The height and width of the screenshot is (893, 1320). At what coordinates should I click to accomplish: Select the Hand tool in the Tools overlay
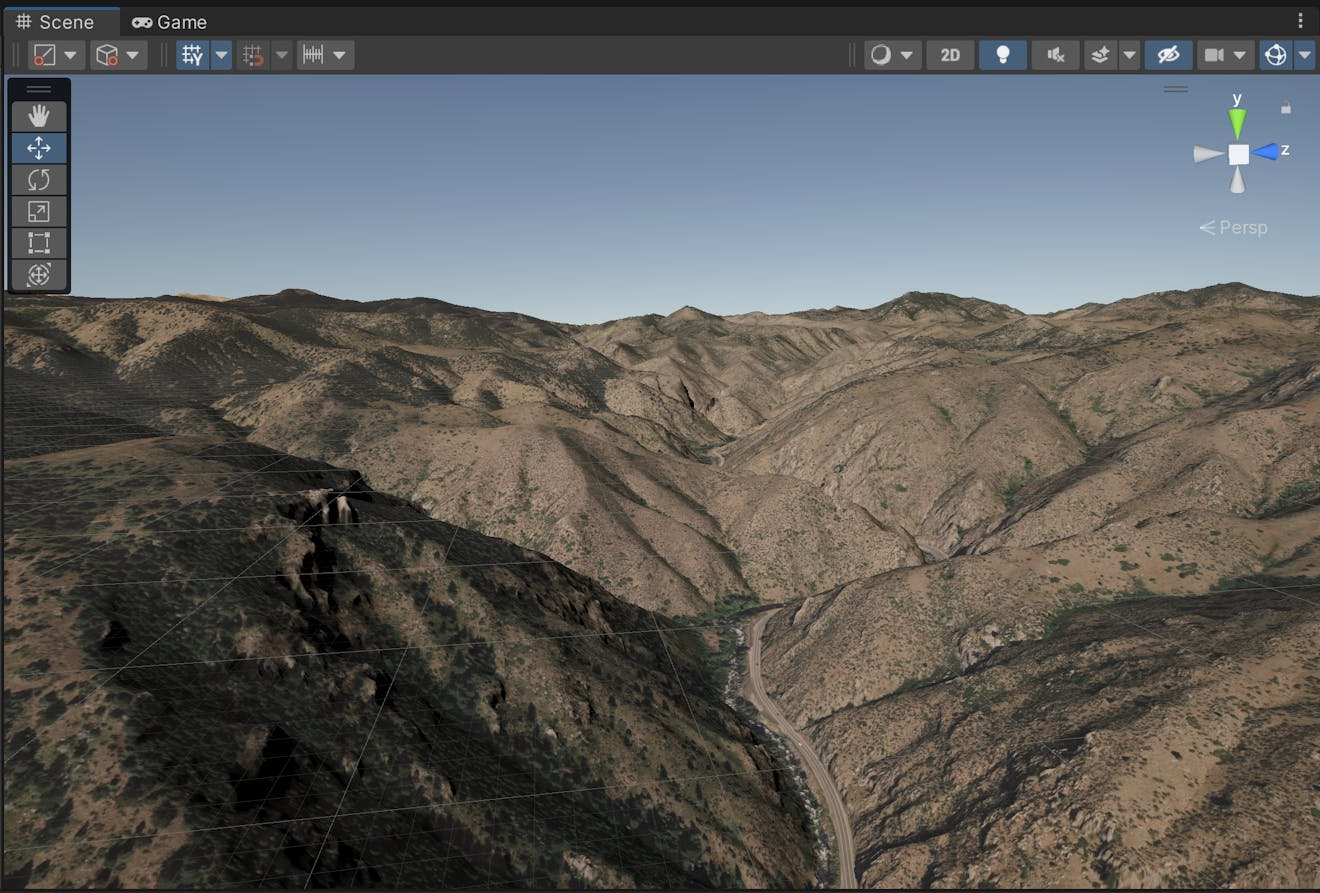pyautogui.click(x=39, y=115)
